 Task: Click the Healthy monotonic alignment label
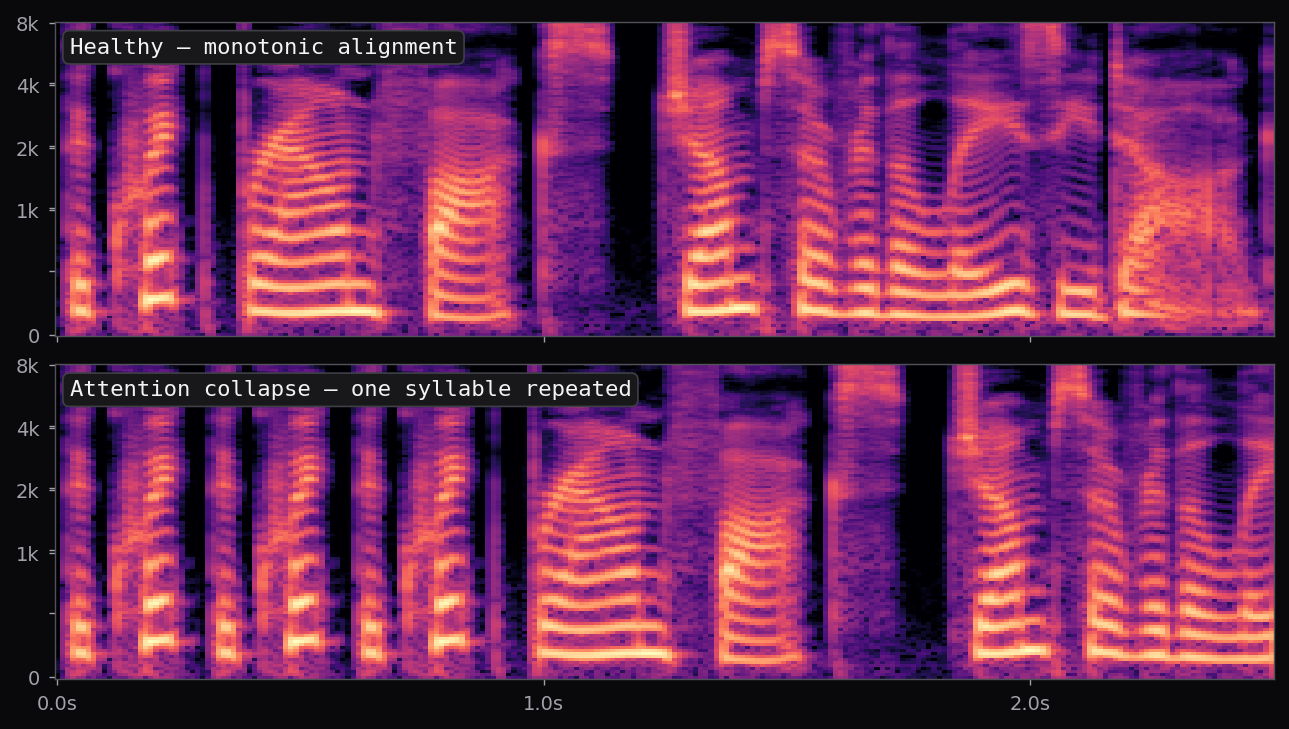pyautogui.click(x=262, y=46)
